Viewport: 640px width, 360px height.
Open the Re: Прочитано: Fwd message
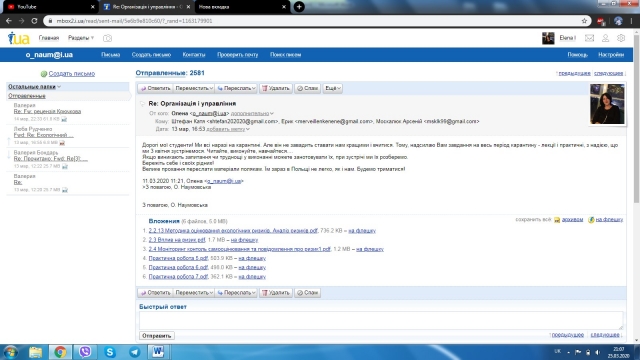(51, 159)
